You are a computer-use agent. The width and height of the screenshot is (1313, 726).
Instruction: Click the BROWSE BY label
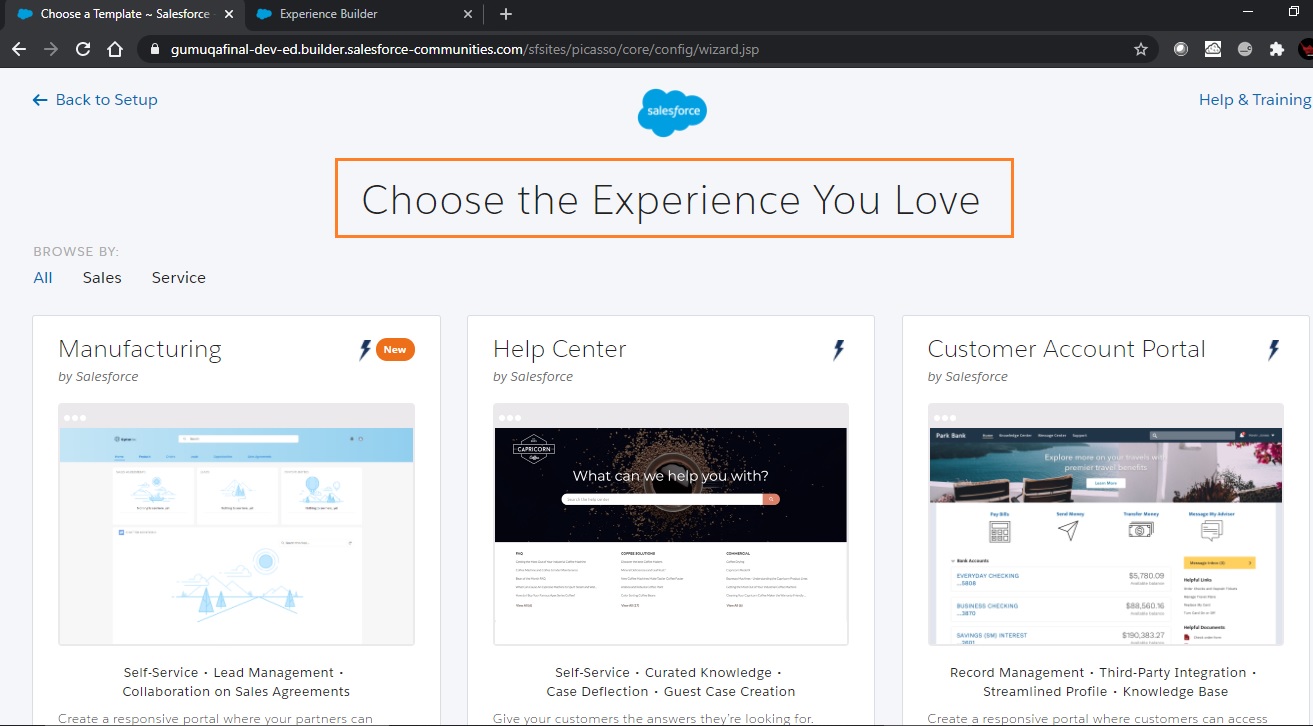tap(76, 252)
